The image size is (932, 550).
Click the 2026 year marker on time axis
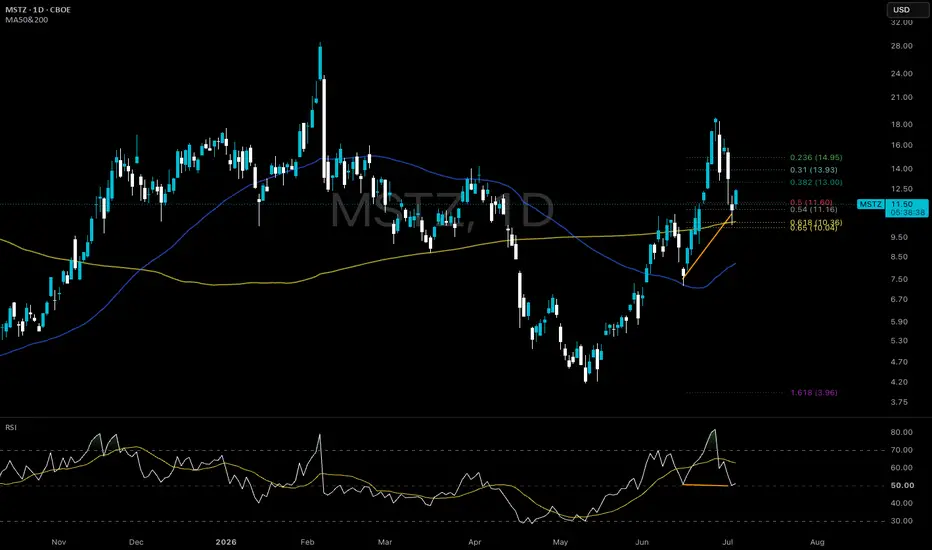[x=226, y=542]
